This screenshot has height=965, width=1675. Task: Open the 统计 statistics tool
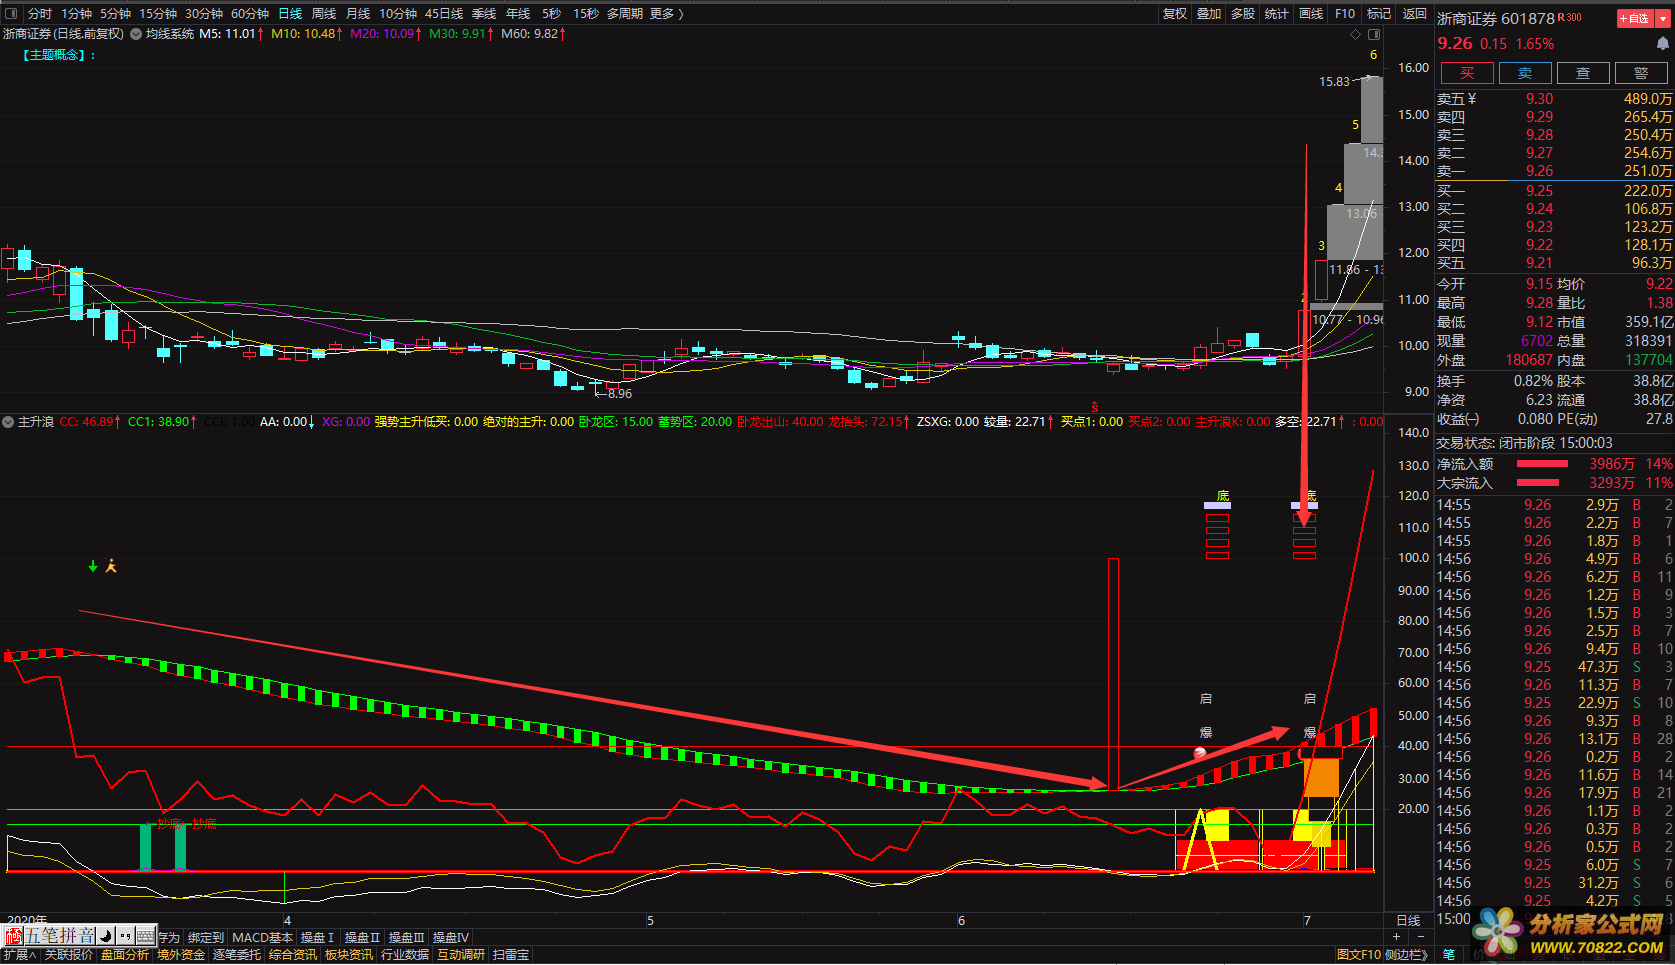(x=1277, y=14)
